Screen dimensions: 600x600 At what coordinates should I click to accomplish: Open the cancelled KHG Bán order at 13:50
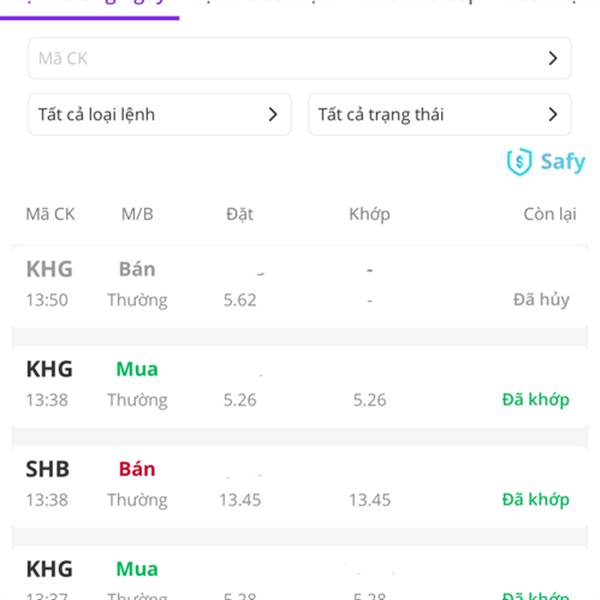coord(300,285)
